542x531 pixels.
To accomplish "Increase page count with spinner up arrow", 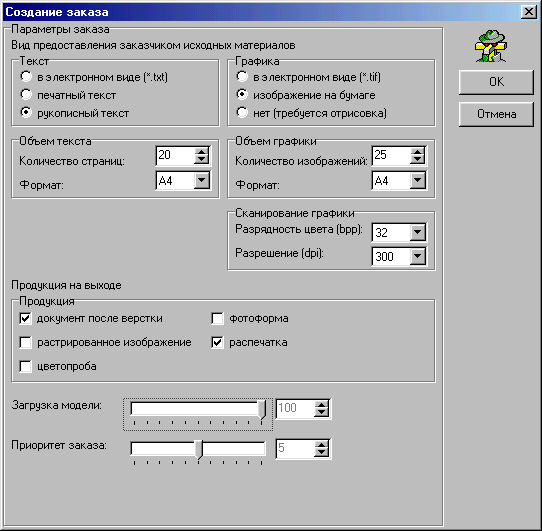I will pos(201,151).
